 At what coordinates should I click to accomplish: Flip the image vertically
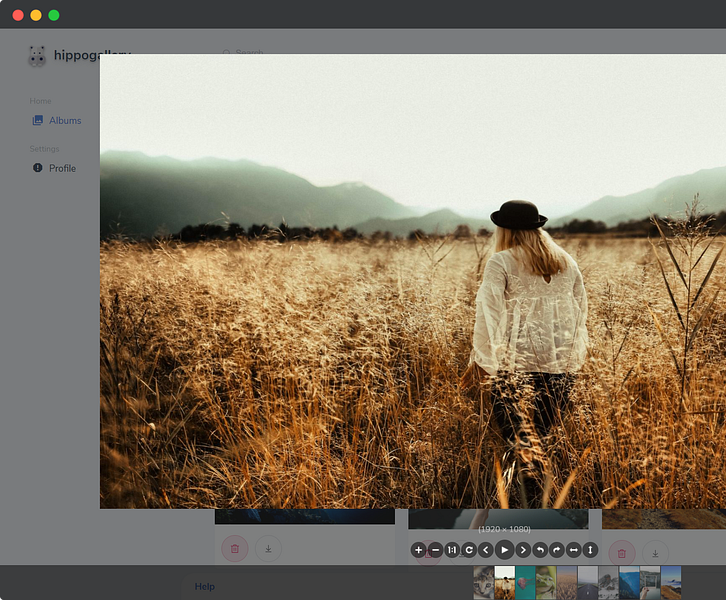coord(590,550)
